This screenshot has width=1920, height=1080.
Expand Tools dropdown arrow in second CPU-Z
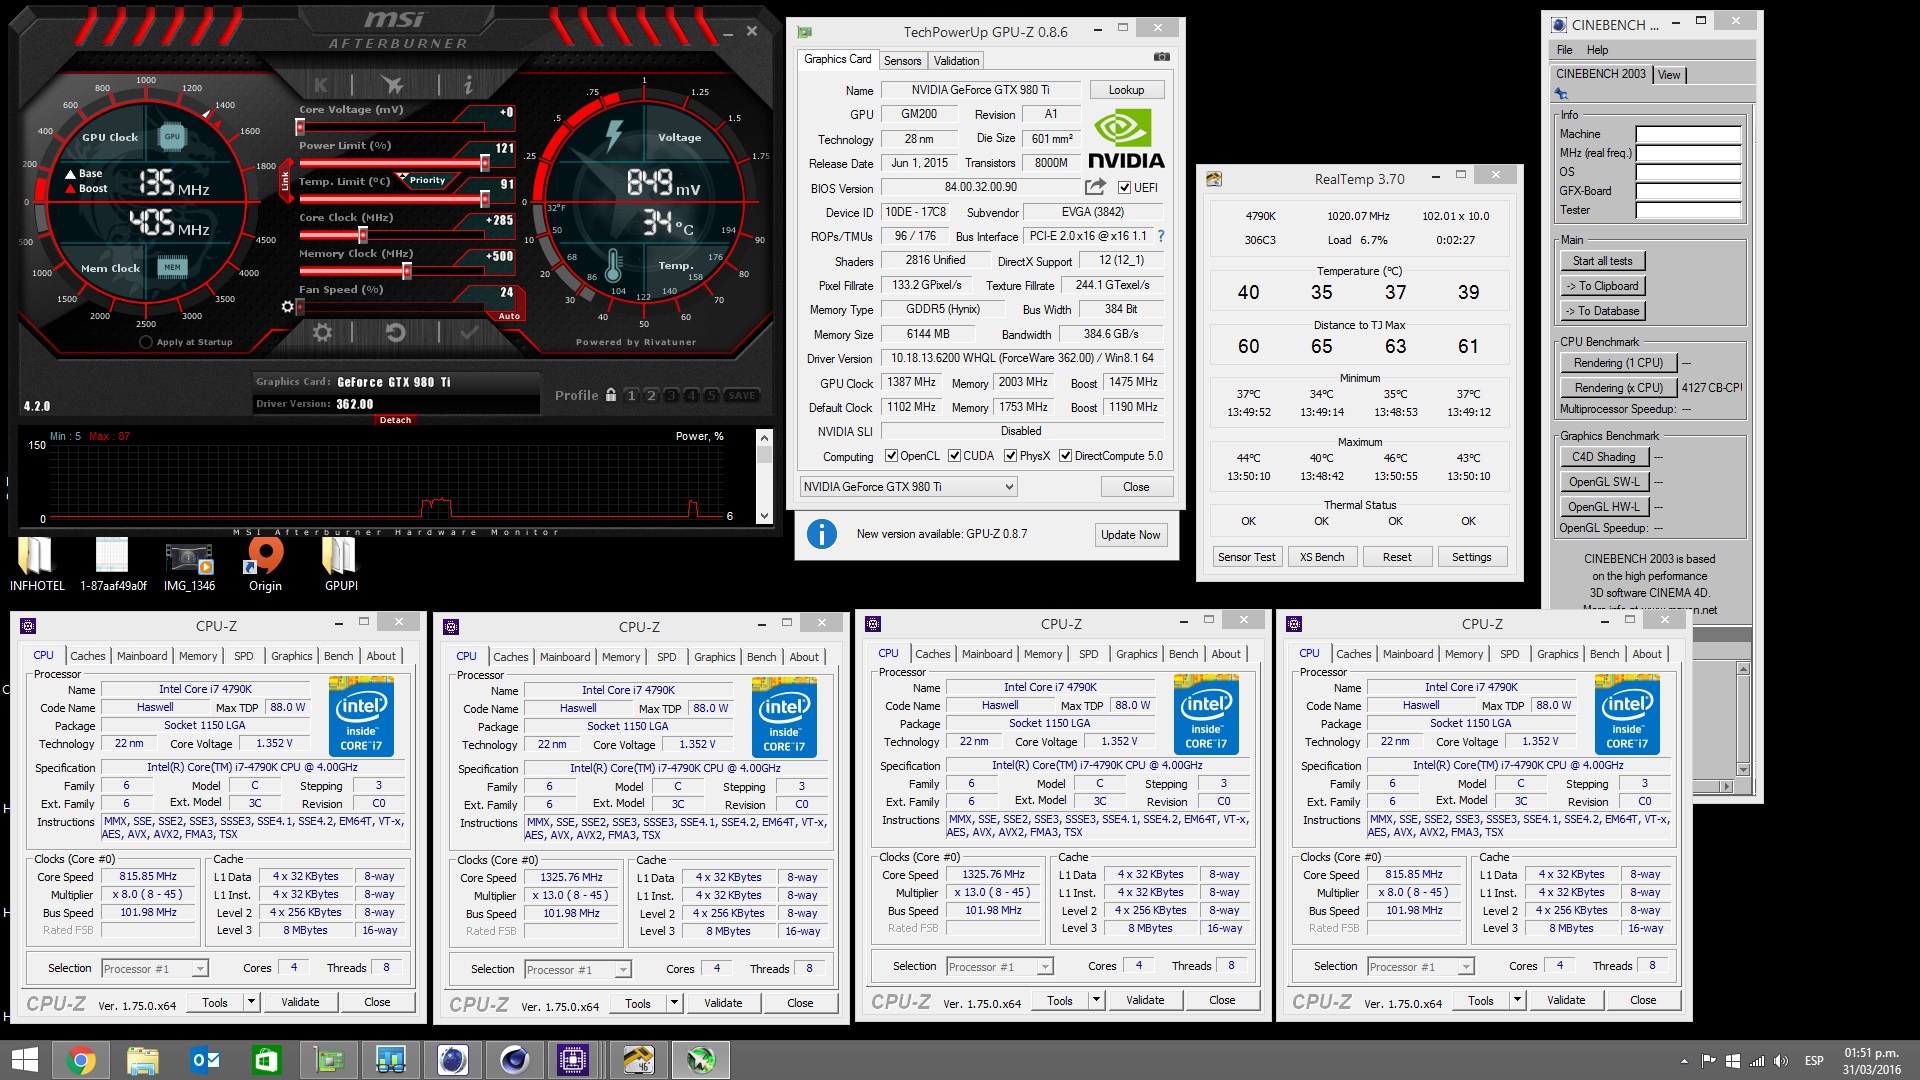[x=674, y=1003]
